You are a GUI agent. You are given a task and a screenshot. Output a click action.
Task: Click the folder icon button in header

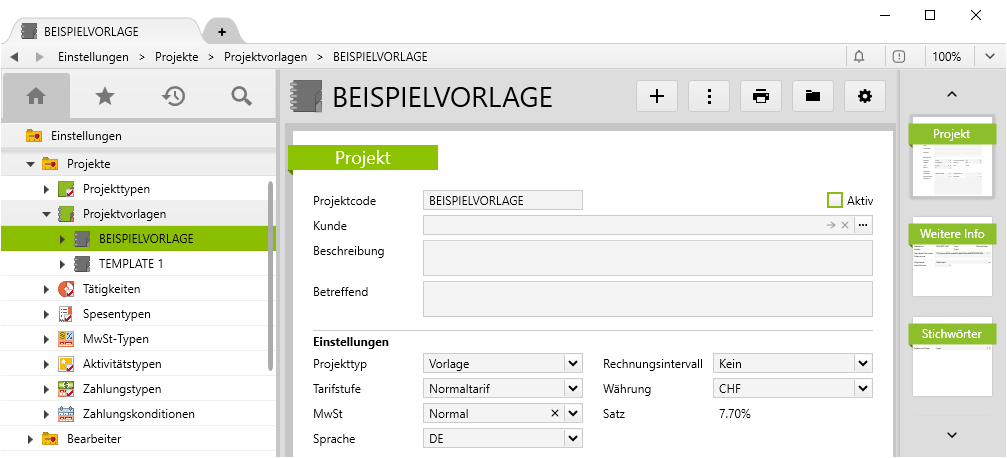(x=813, y=96)
